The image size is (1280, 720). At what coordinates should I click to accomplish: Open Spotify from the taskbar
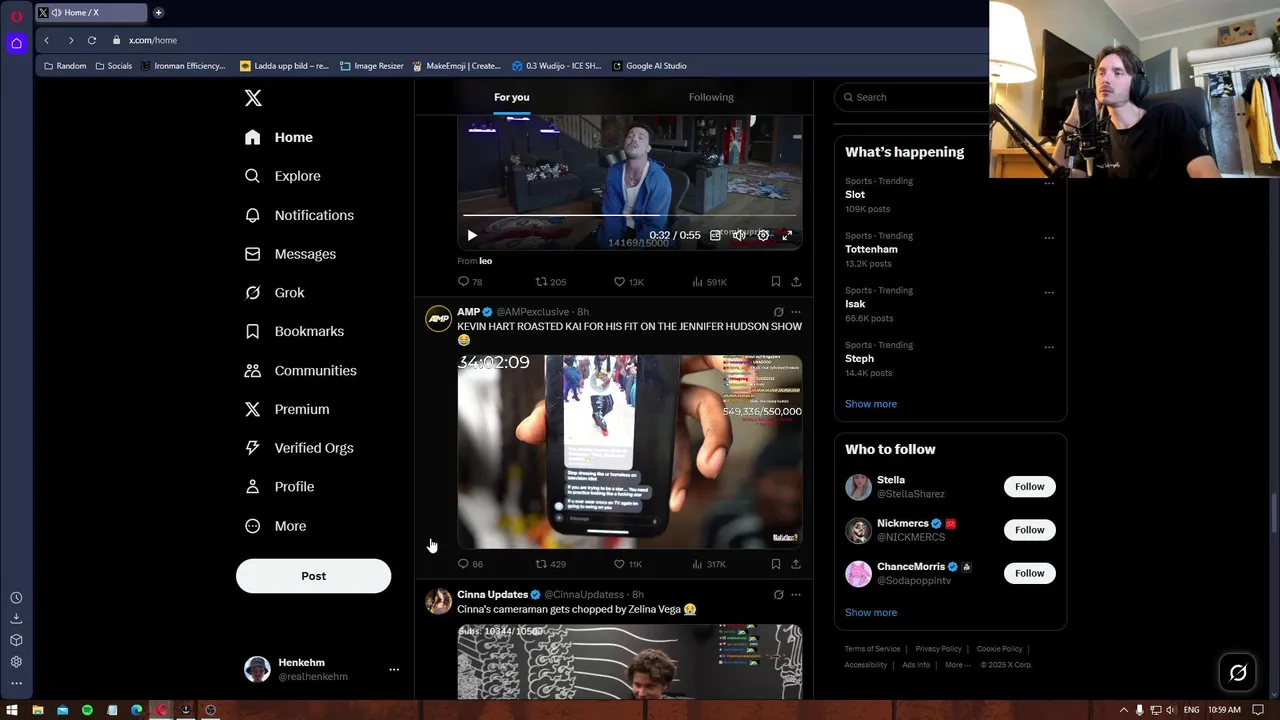[87, 710]
